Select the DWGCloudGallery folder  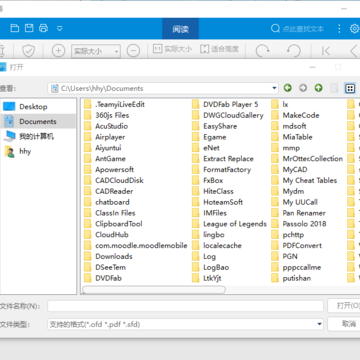click(x=228, y=115)
